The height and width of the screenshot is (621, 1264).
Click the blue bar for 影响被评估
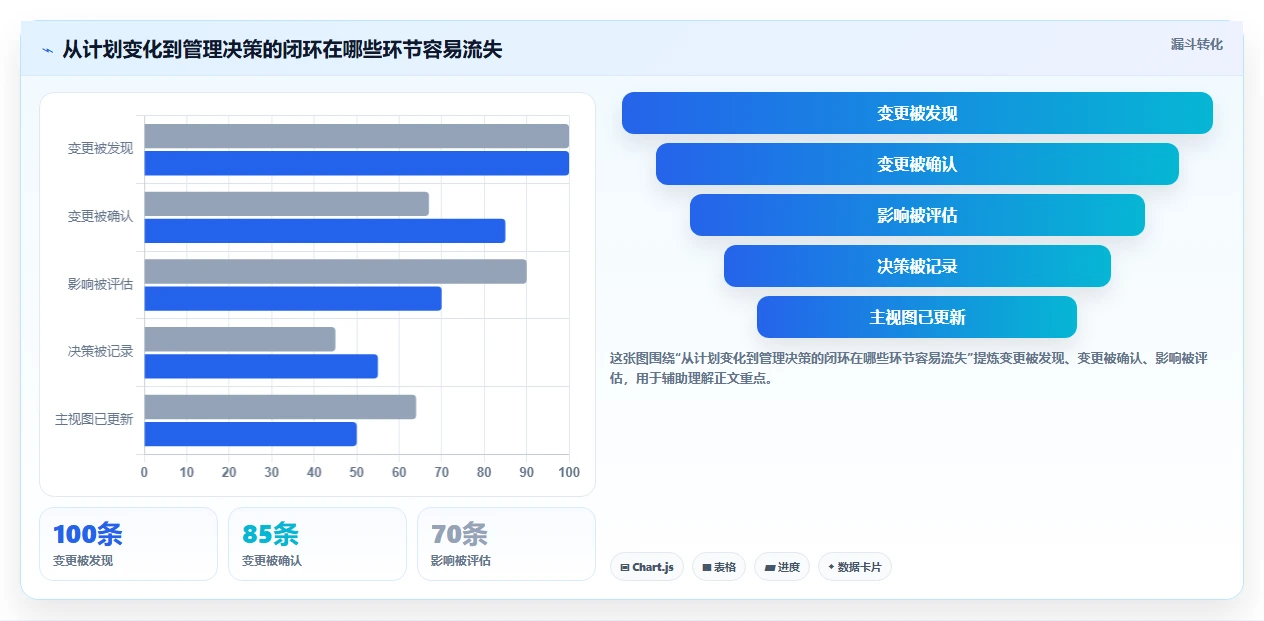tap(293, 298)
